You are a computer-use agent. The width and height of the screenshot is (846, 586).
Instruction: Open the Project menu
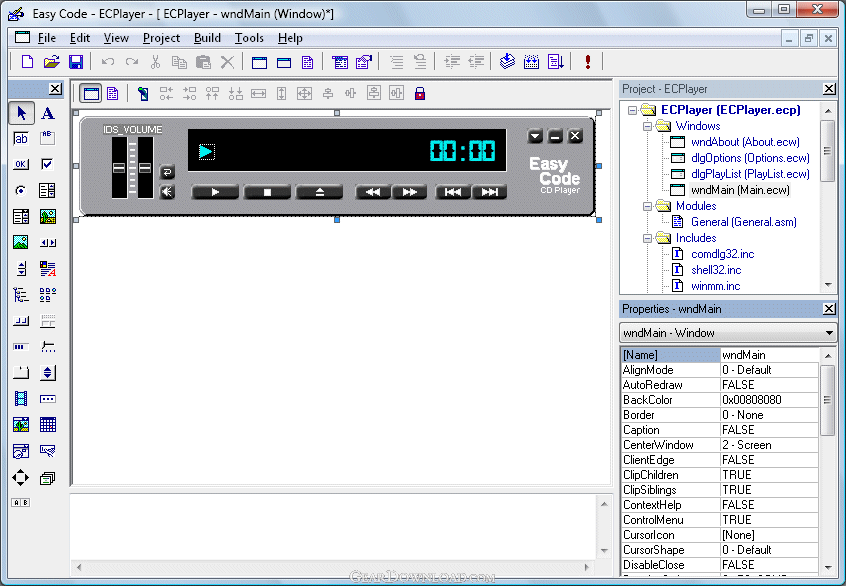[161, 38]
